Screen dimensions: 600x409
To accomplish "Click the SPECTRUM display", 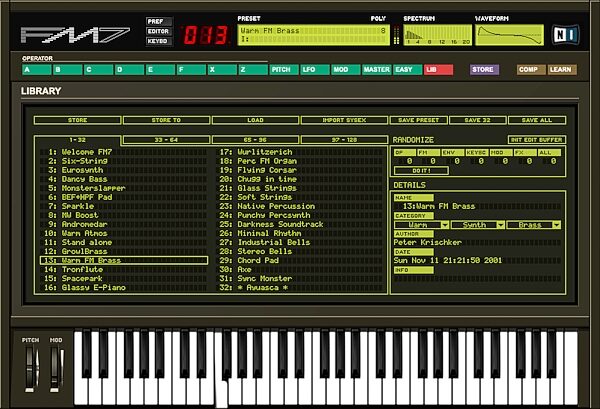I will pos(437,35).
